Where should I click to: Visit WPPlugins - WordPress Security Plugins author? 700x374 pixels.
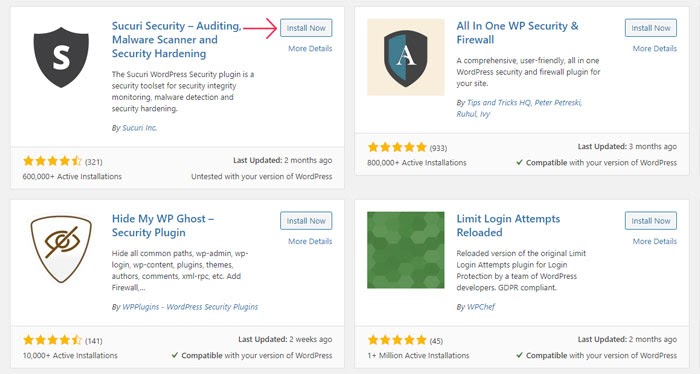[190, 307]
